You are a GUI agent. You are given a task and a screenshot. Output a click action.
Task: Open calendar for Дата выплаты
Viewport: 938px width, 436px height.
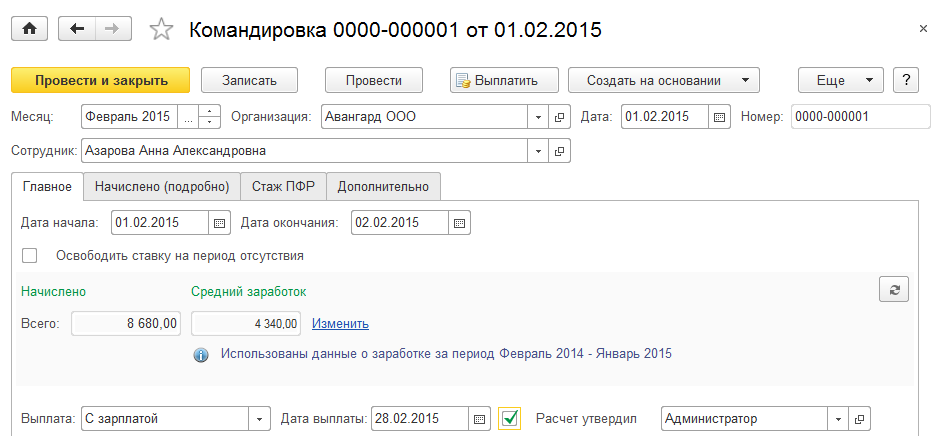pos(480,418)
